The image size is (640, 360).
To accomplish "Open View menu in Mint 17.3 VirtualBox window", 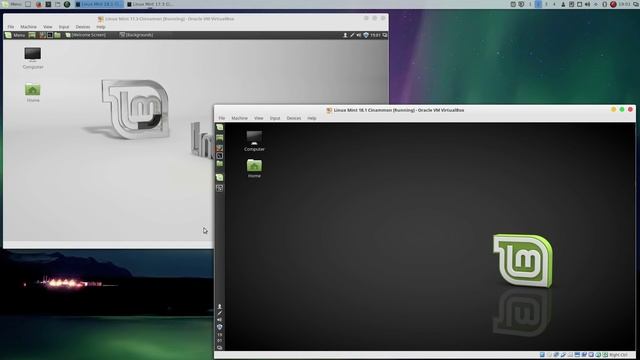I will coord(48,27).
